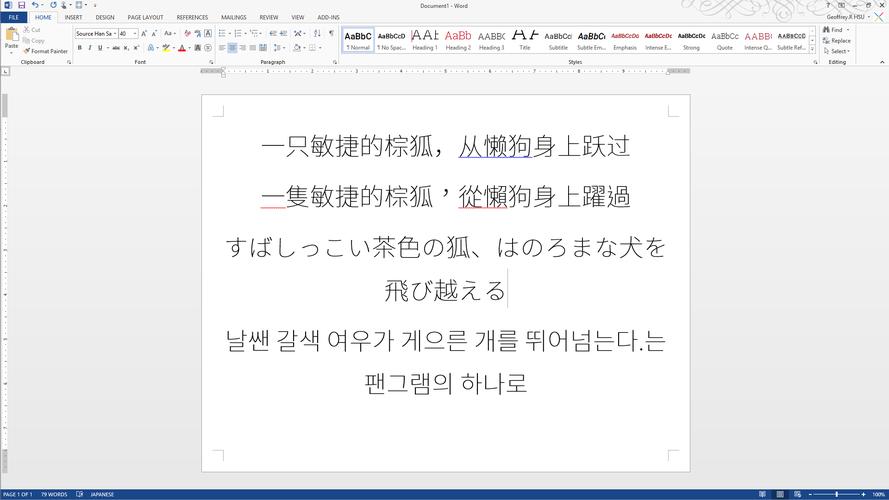Open the Find dropdown arrow
The height and width of the screenshot is (500, 889).
(848, 30)
